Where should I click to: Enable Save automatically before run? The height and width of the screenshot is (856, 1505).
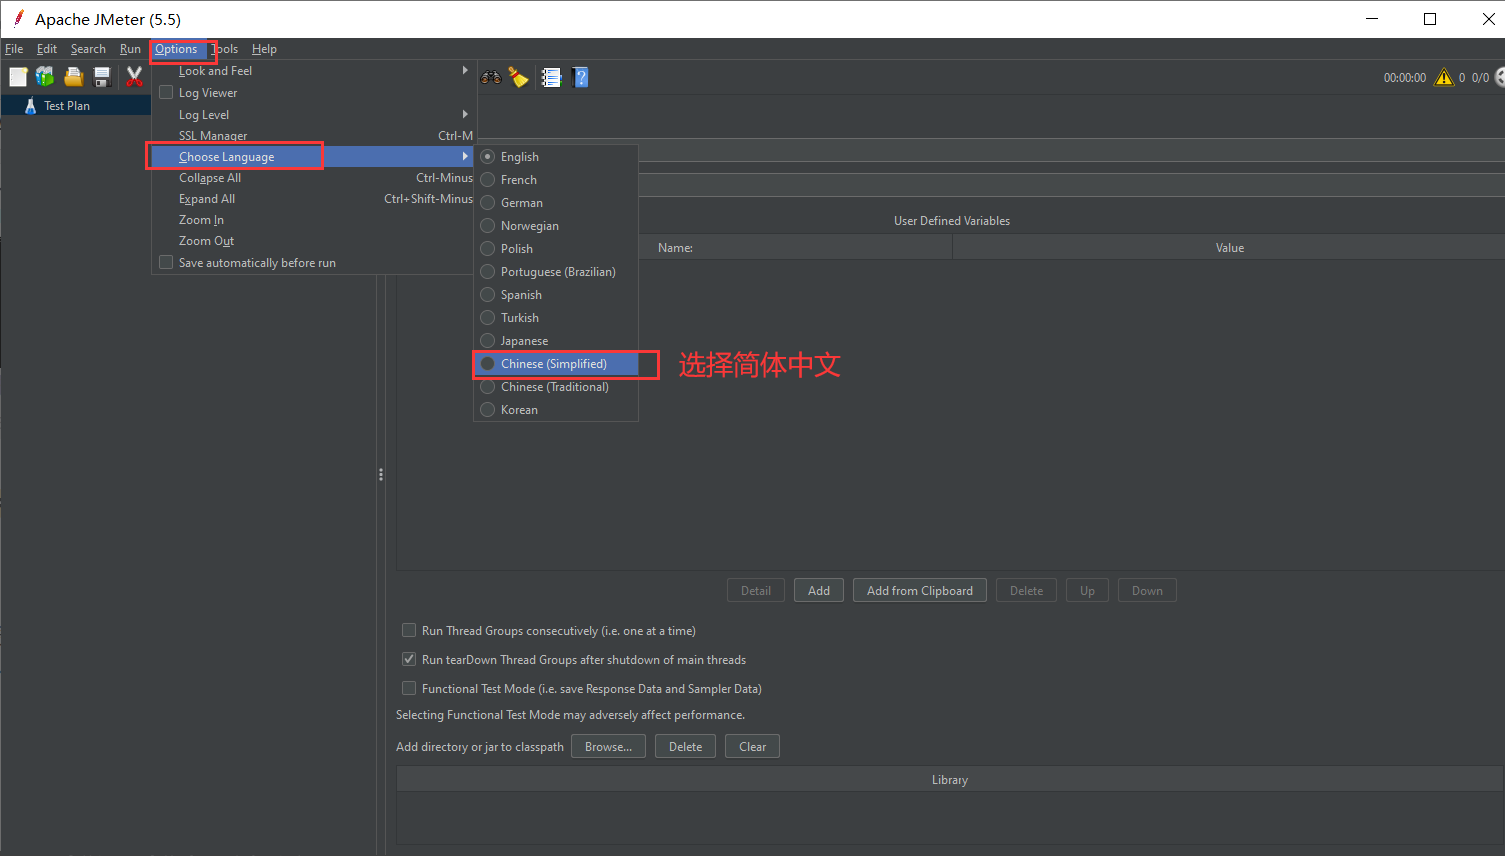tap(166, 262)
